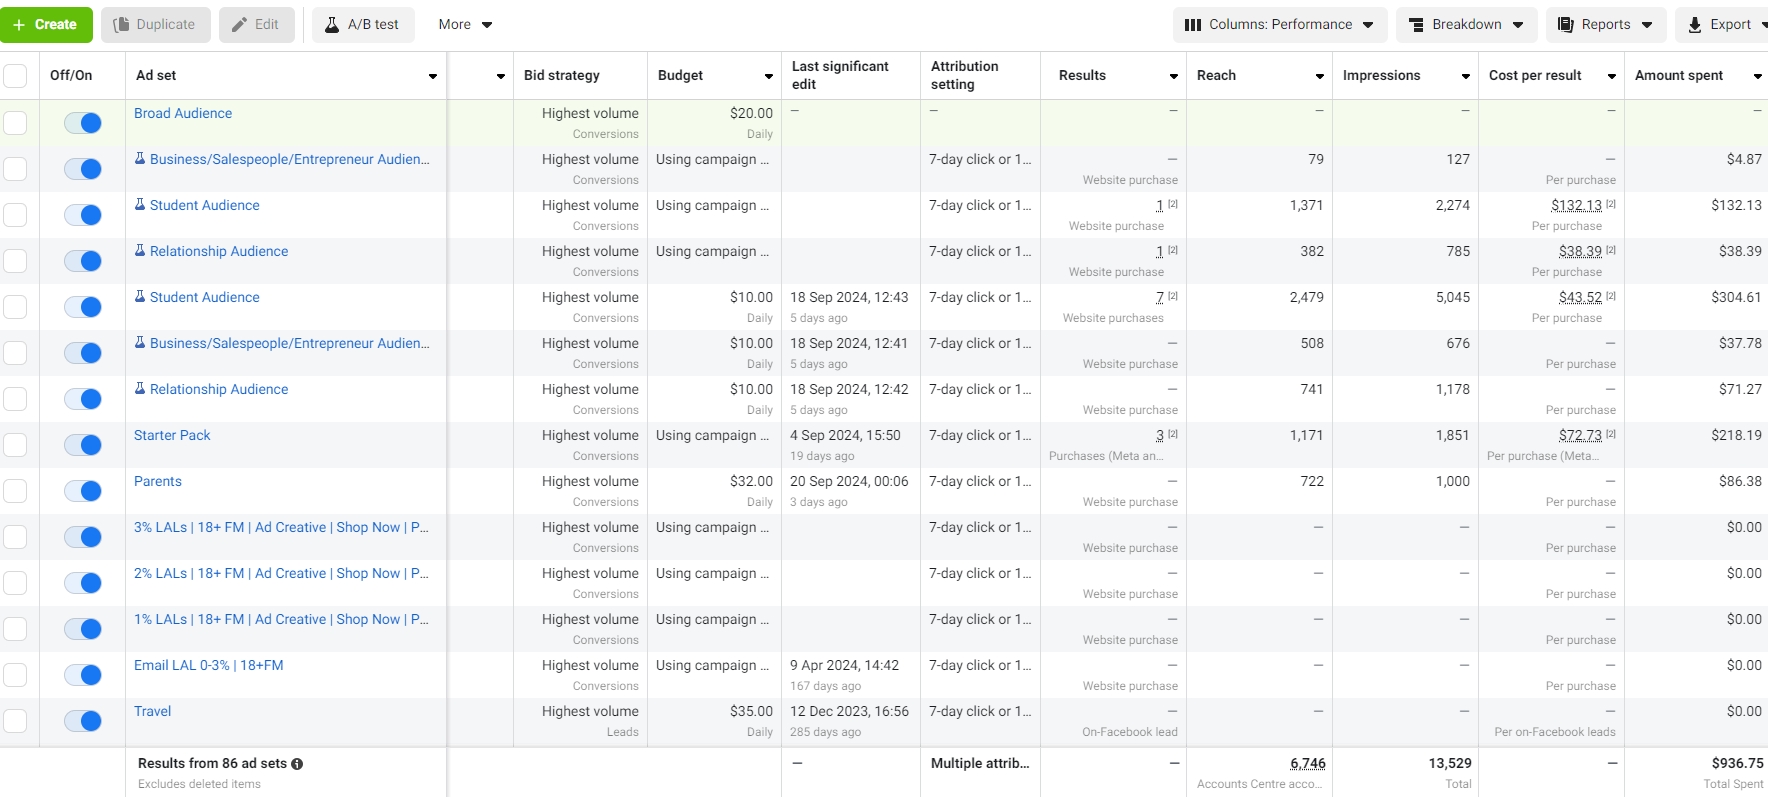Check the box for Parents ad set
The height and width of the screenshot is (797, 1768).
click(15, 491)
